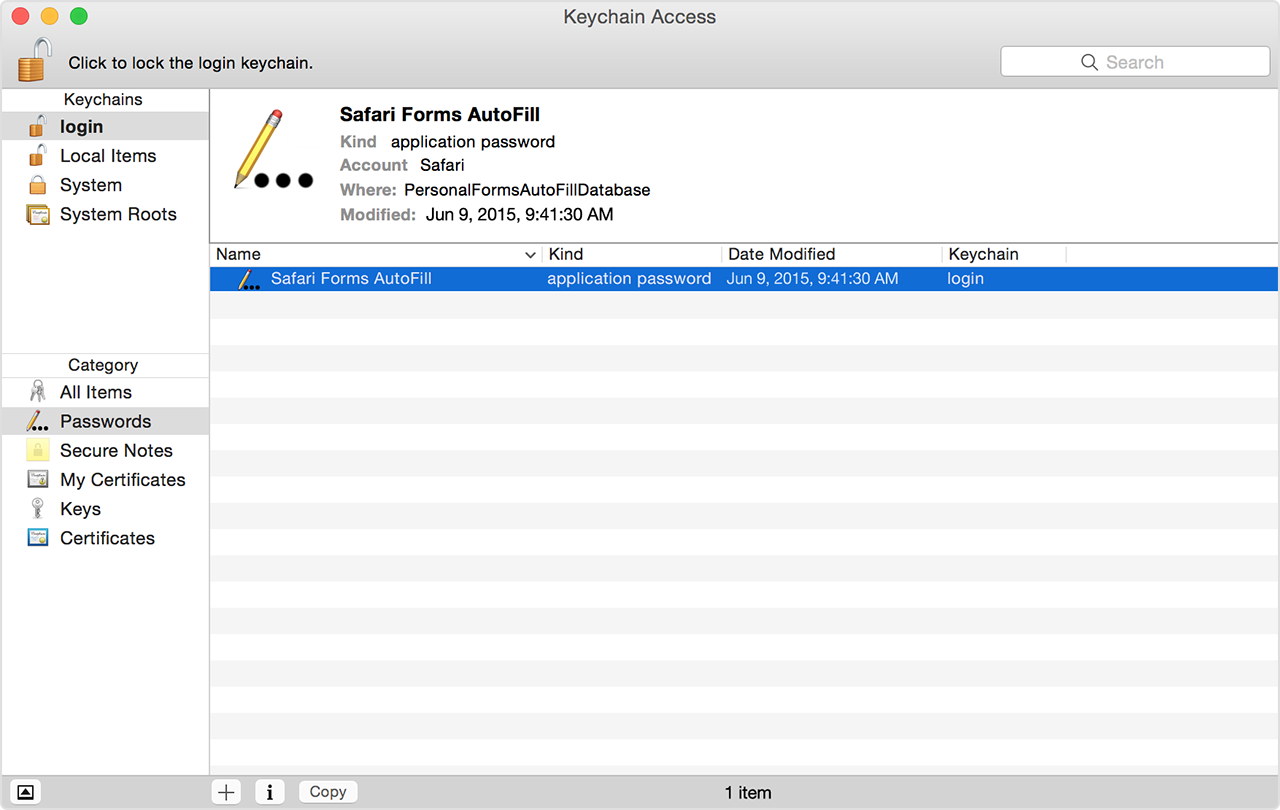Image resolution: width=1280 pixels, height=810 pixels.
Task: Click the All Items keys icon
Action: [38, 391]
